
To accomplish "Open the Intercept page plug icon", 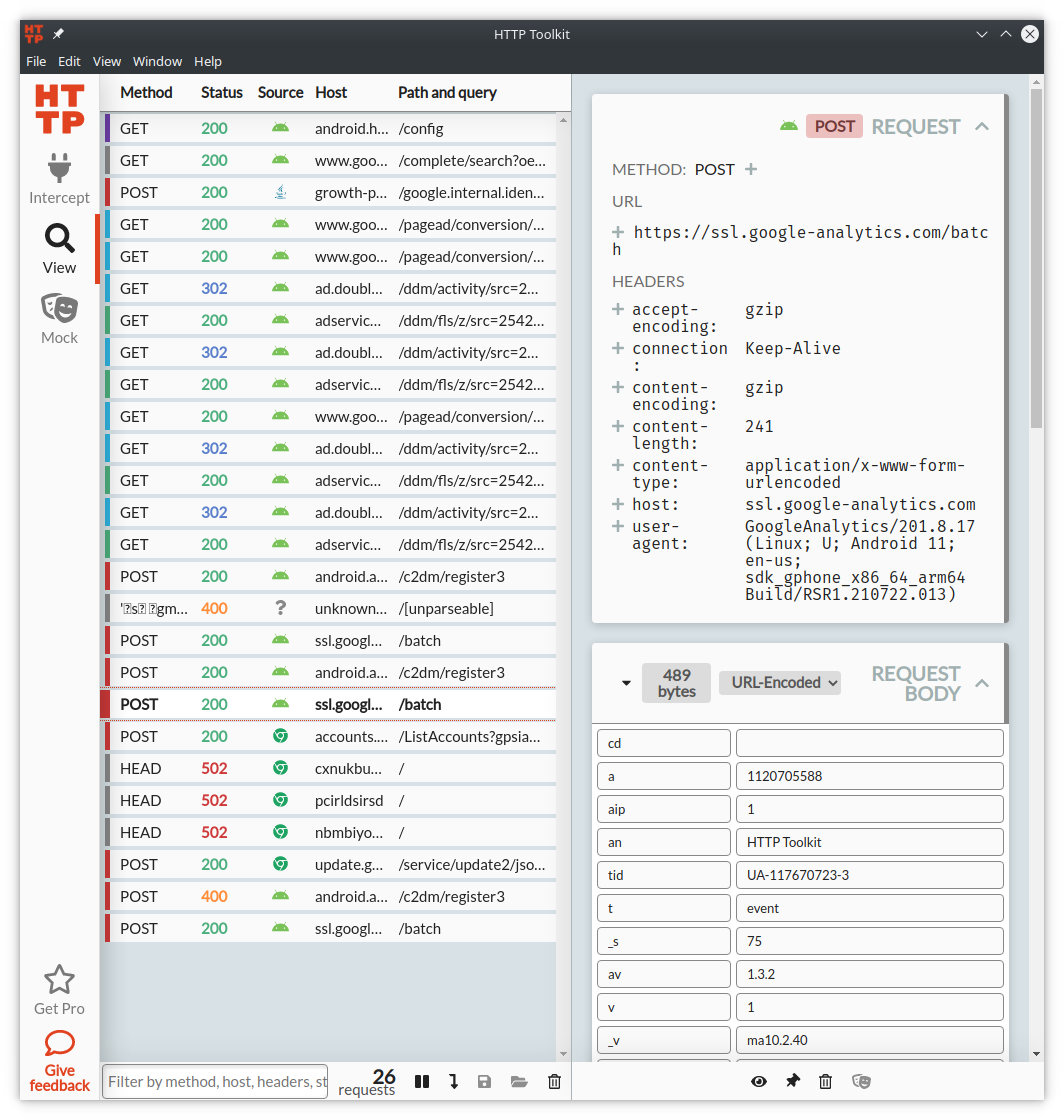I will pos(59,168).
